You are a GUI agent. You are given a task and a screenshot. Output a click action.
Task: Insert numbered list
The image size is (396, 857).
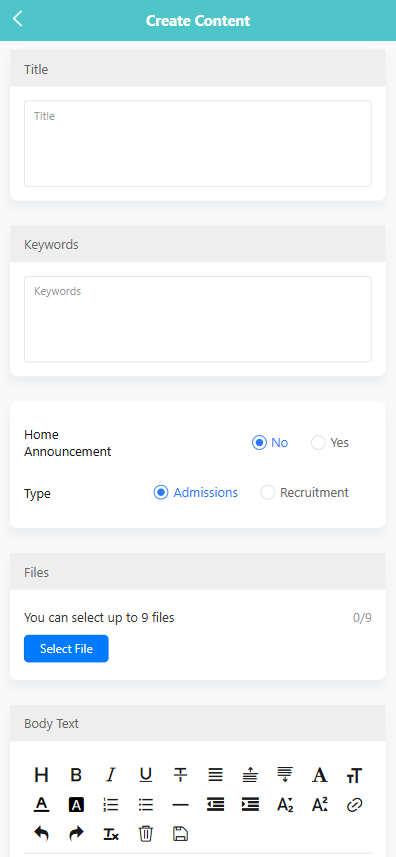click(111, 805)
